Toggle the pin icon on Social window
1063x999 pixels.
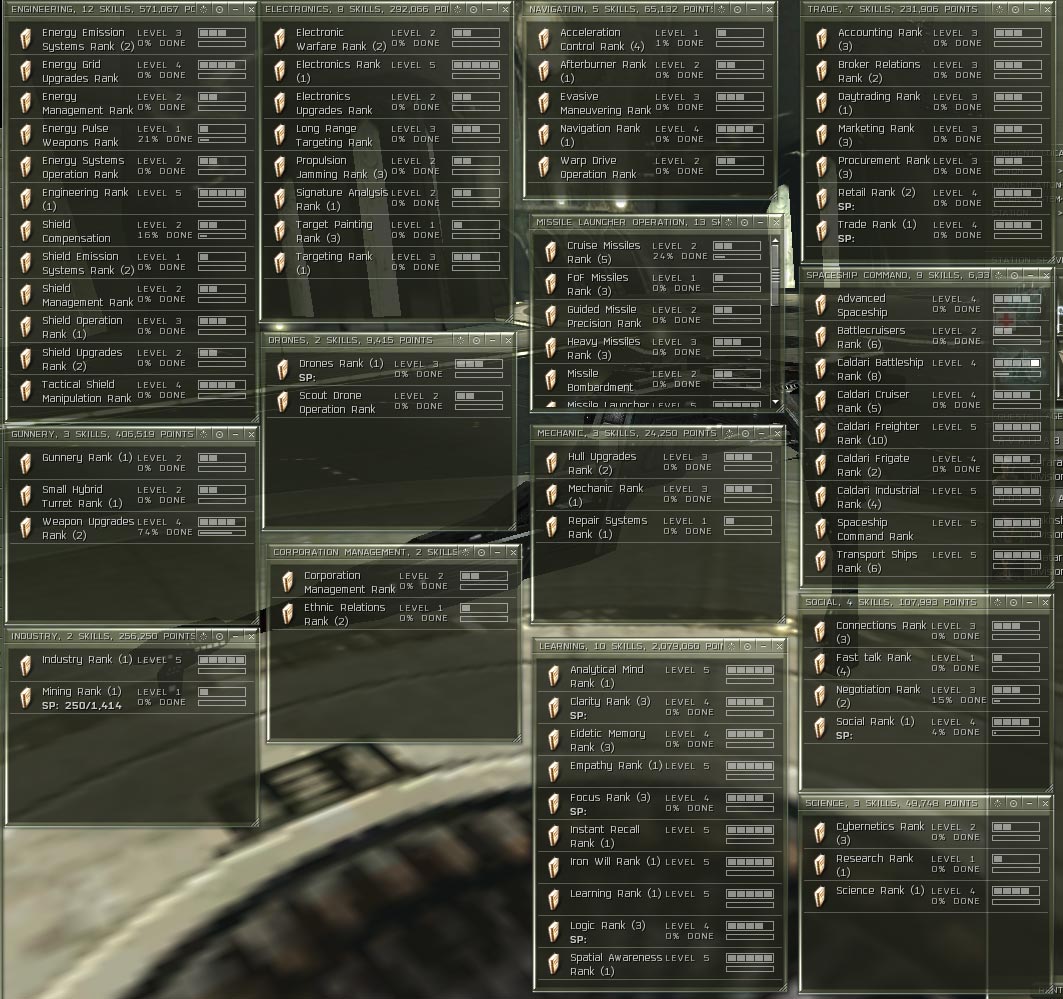click(x=998, y=602)
